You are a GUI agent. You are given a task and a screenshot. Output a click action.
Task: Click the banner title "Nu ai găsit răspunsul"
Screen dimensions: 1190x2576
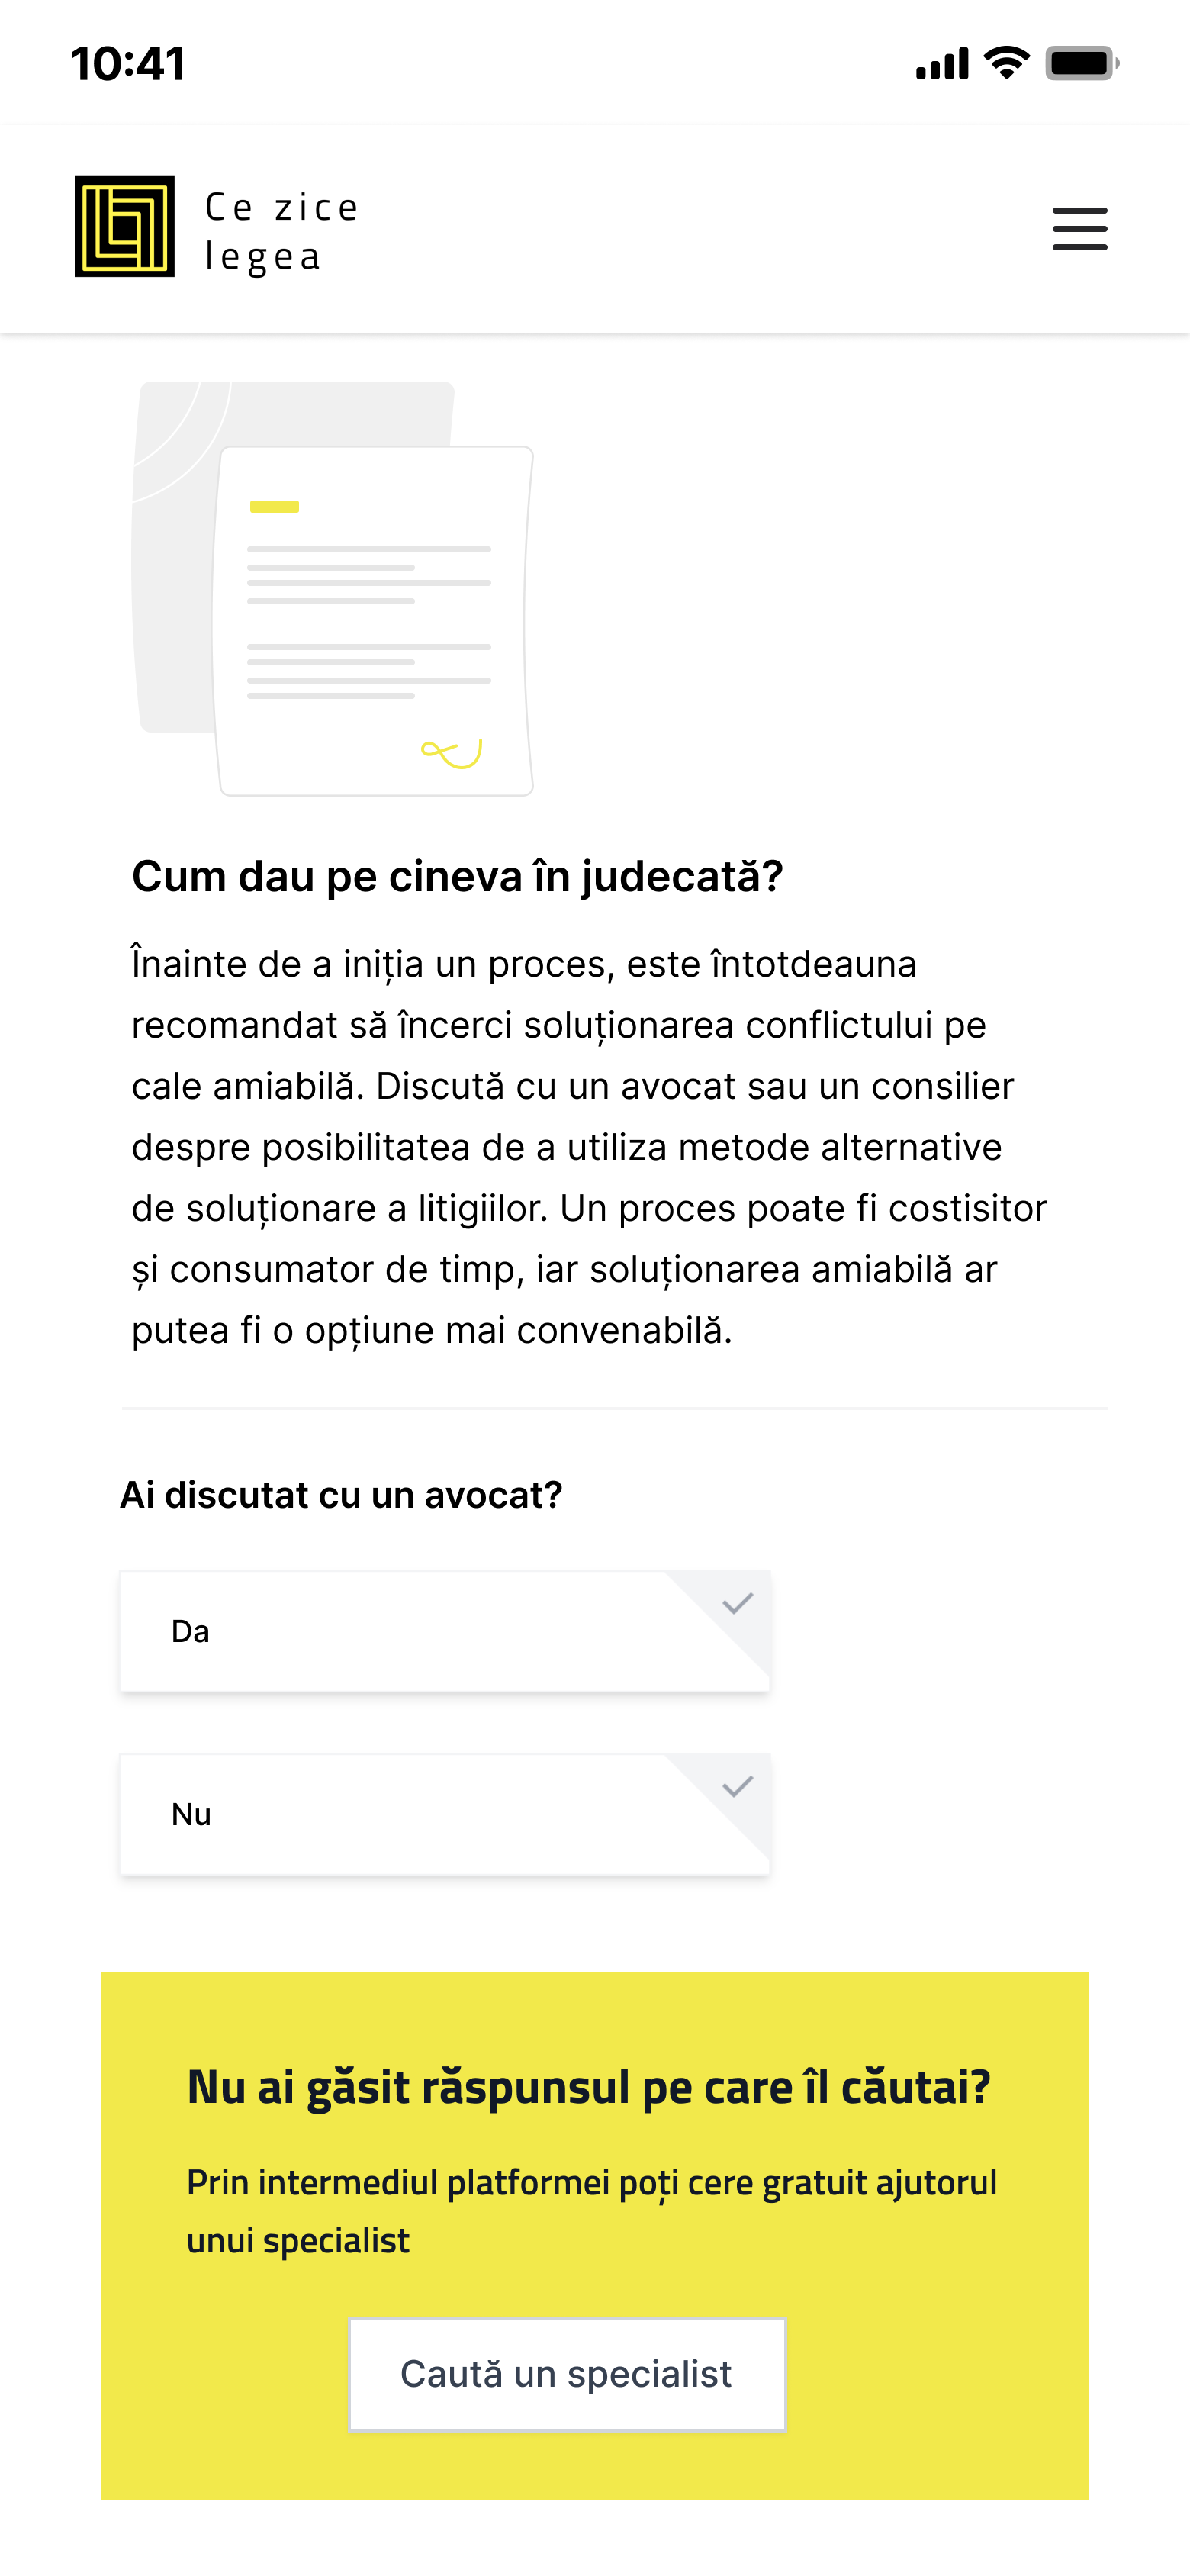pyautogui.click(x=588, y=2088)
